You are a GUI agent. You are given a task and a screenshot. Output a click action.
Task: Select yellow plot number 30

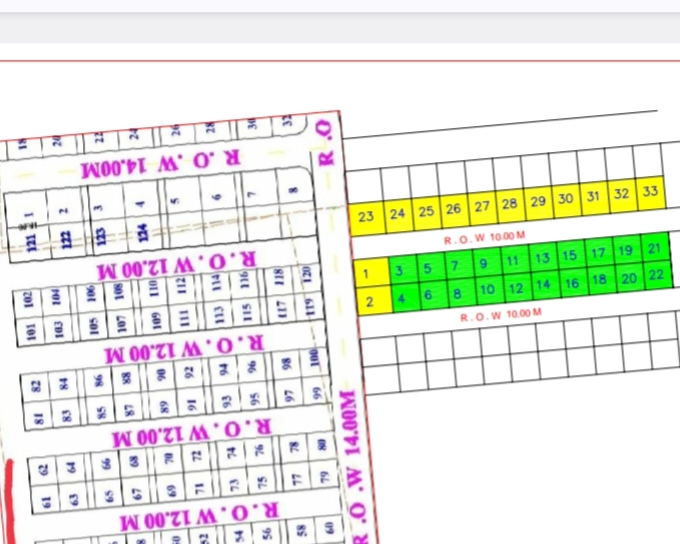click(x=565, y=199)
